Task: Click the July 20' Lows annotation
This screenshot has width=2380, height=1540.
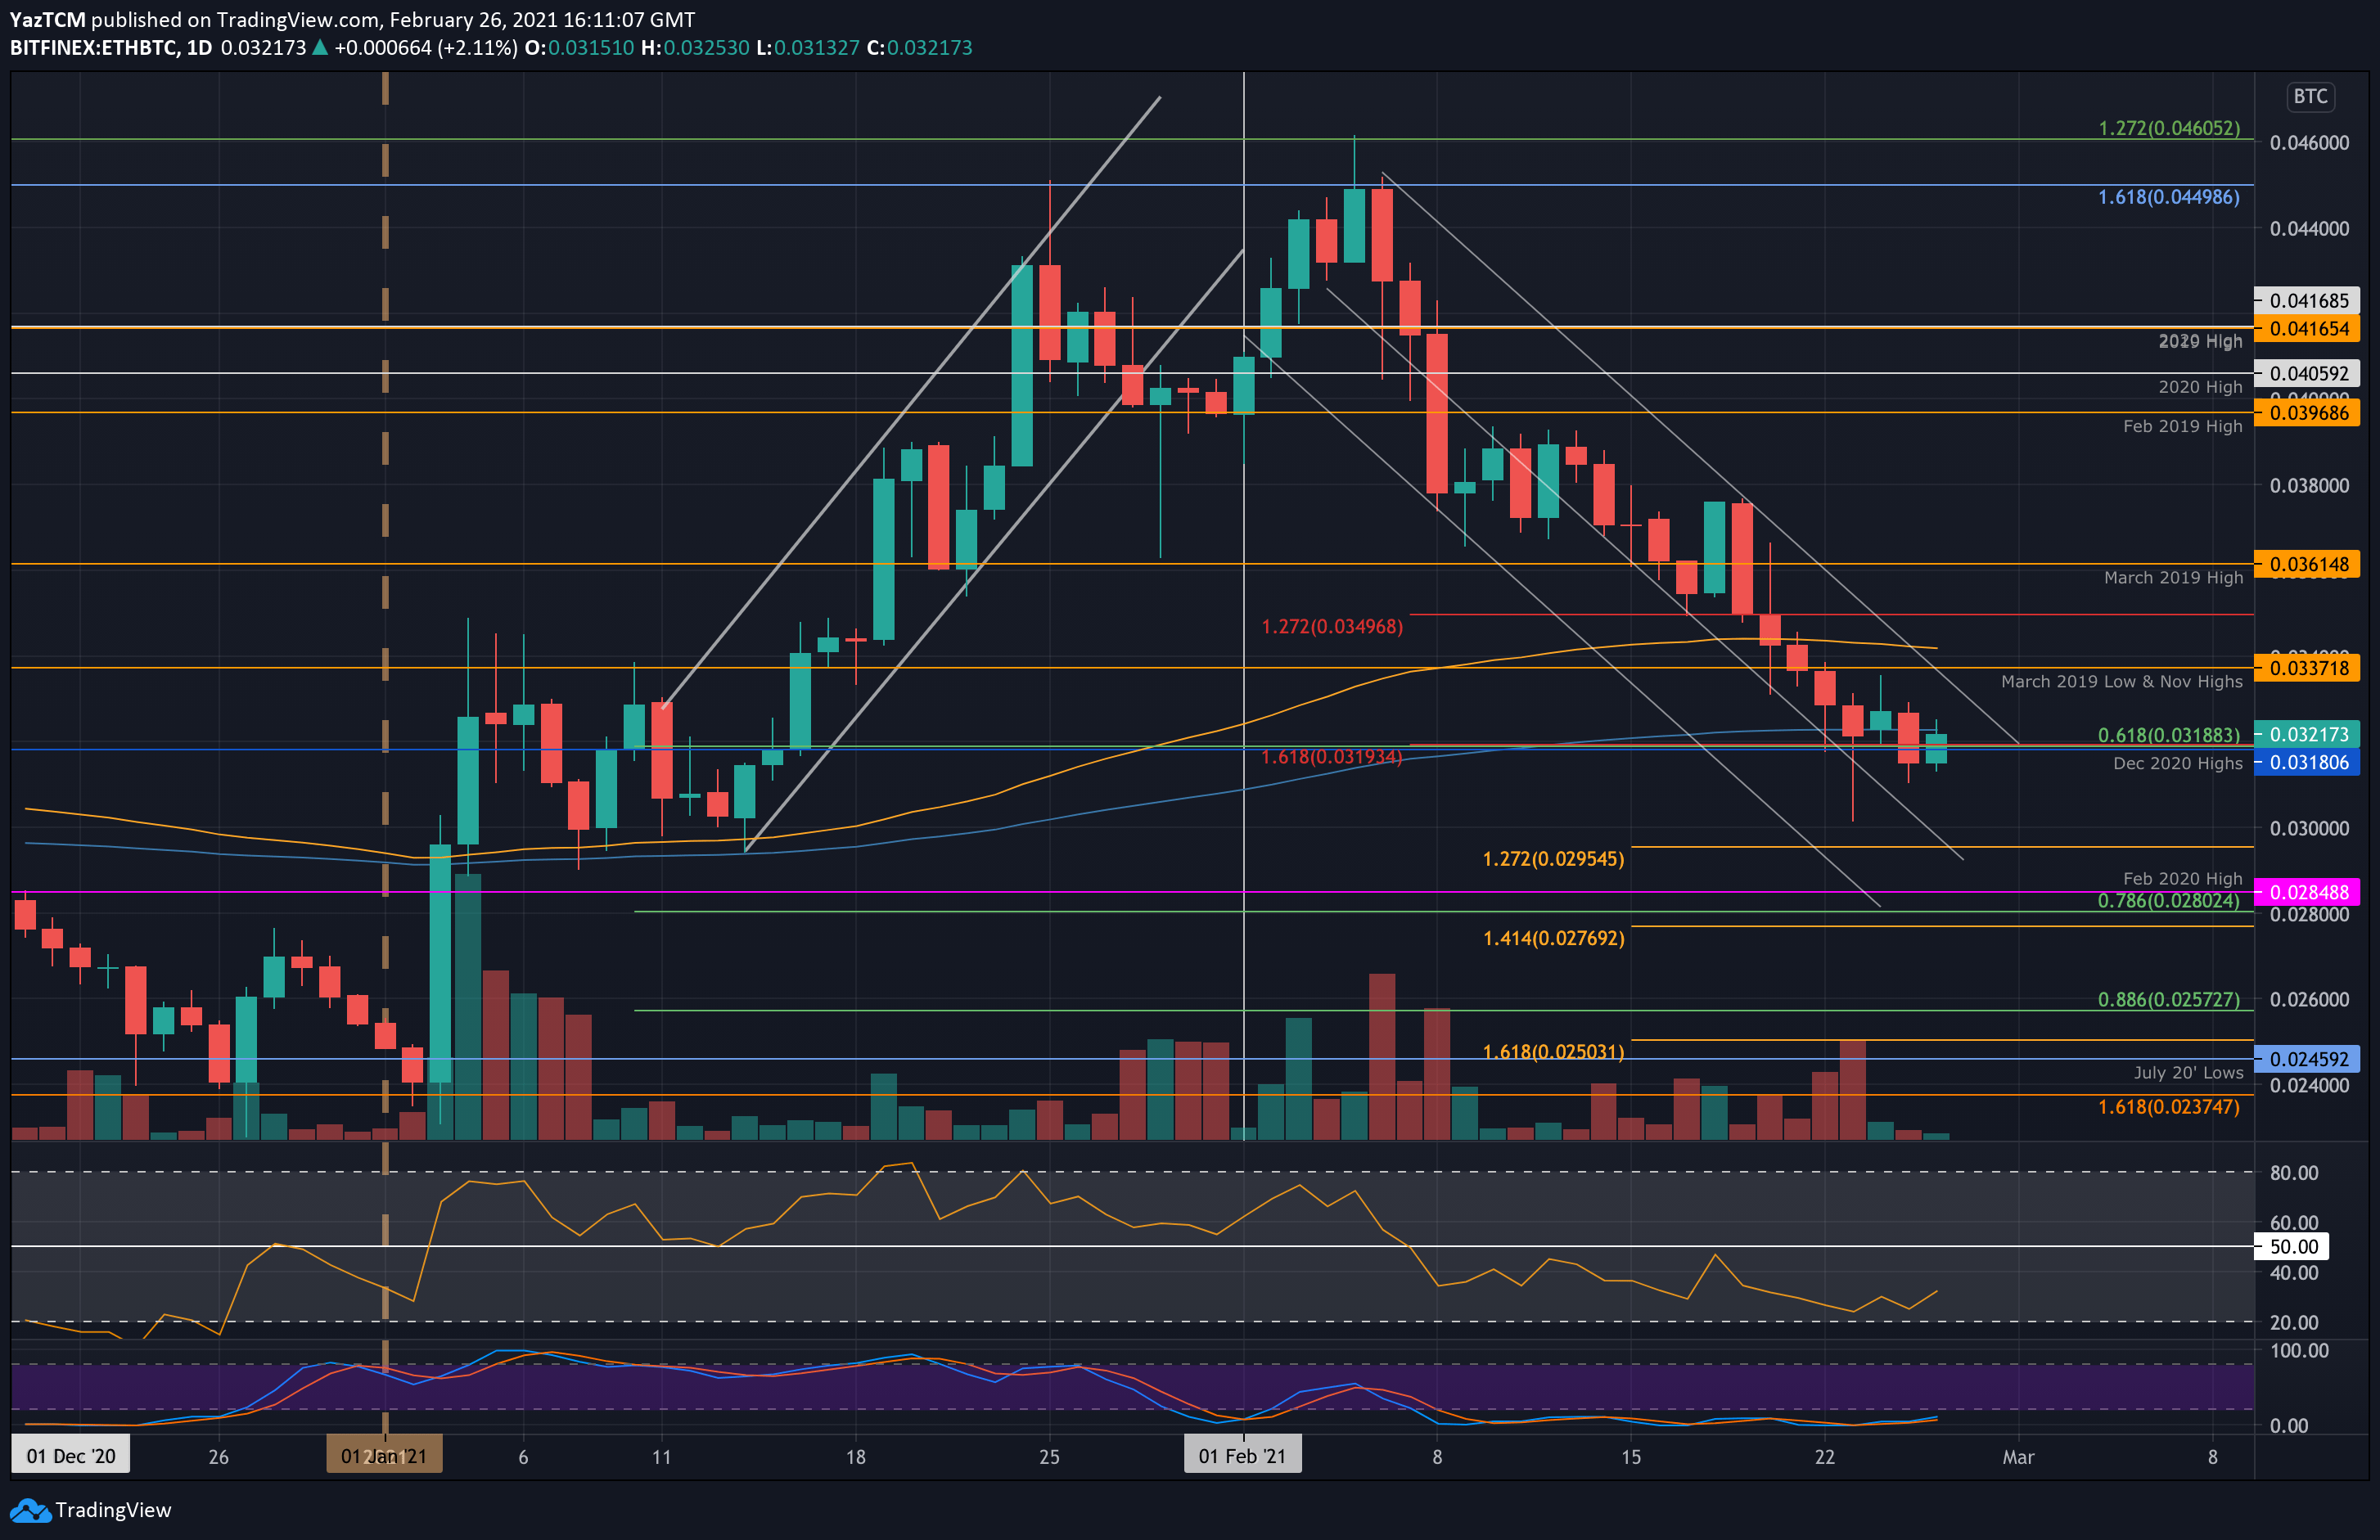Action: 2188,1072
